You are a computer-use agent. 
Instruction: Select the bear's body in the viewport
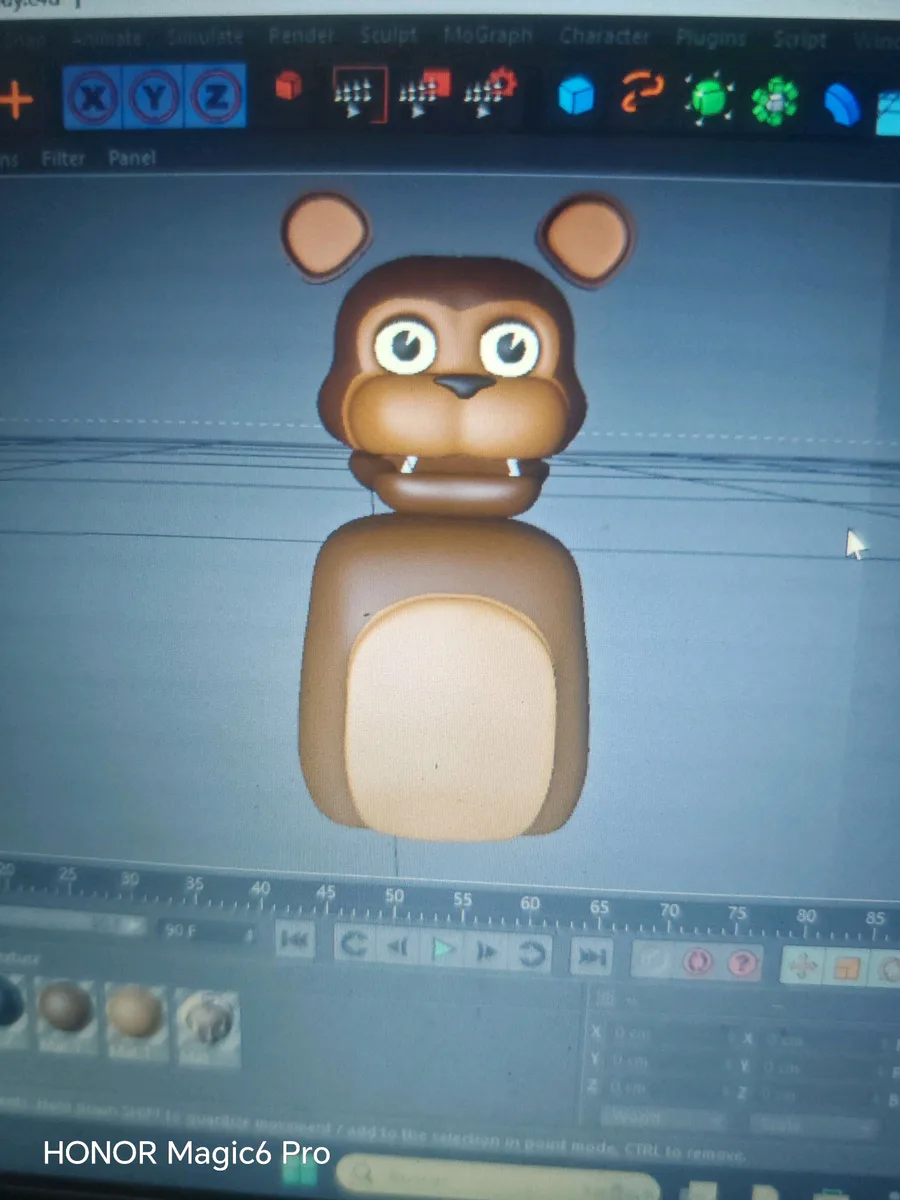446,676
